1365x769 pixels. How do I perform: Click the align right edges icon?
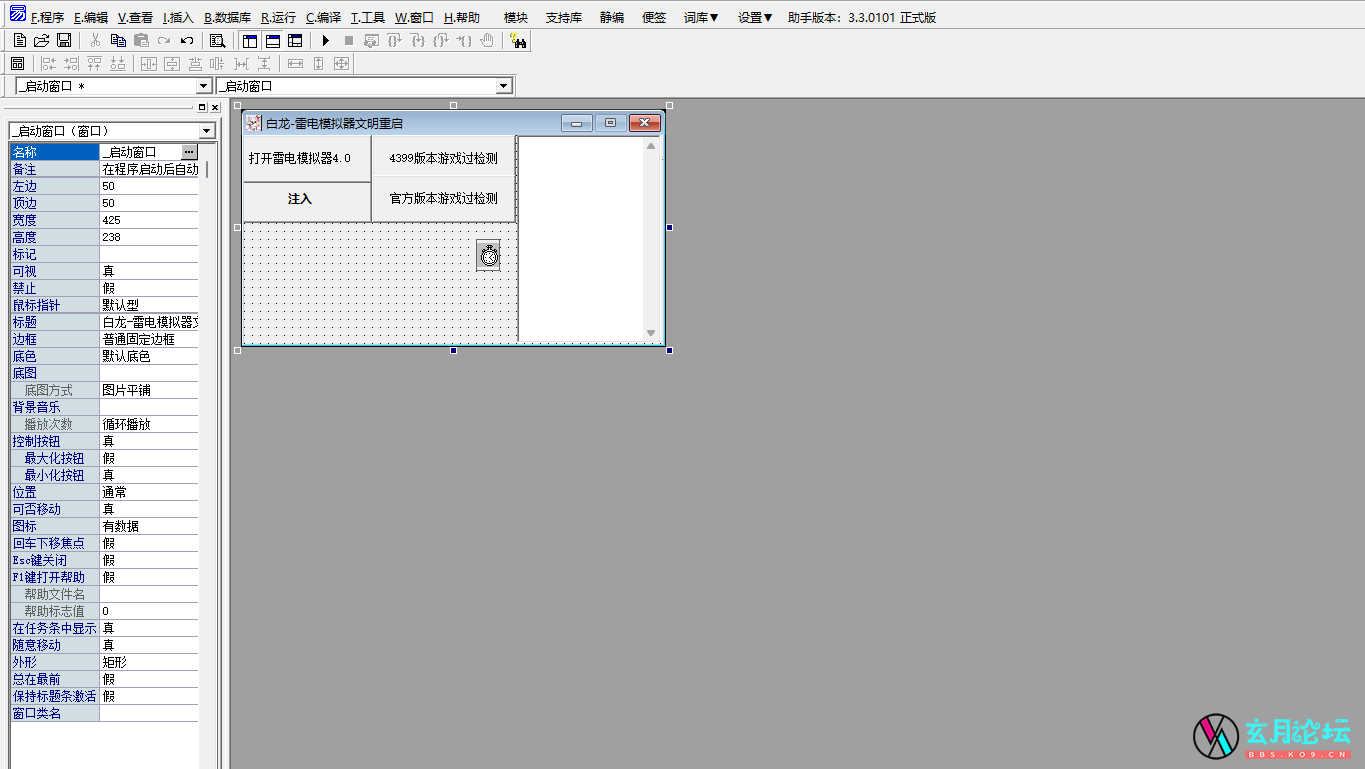(x=71, y=64)
